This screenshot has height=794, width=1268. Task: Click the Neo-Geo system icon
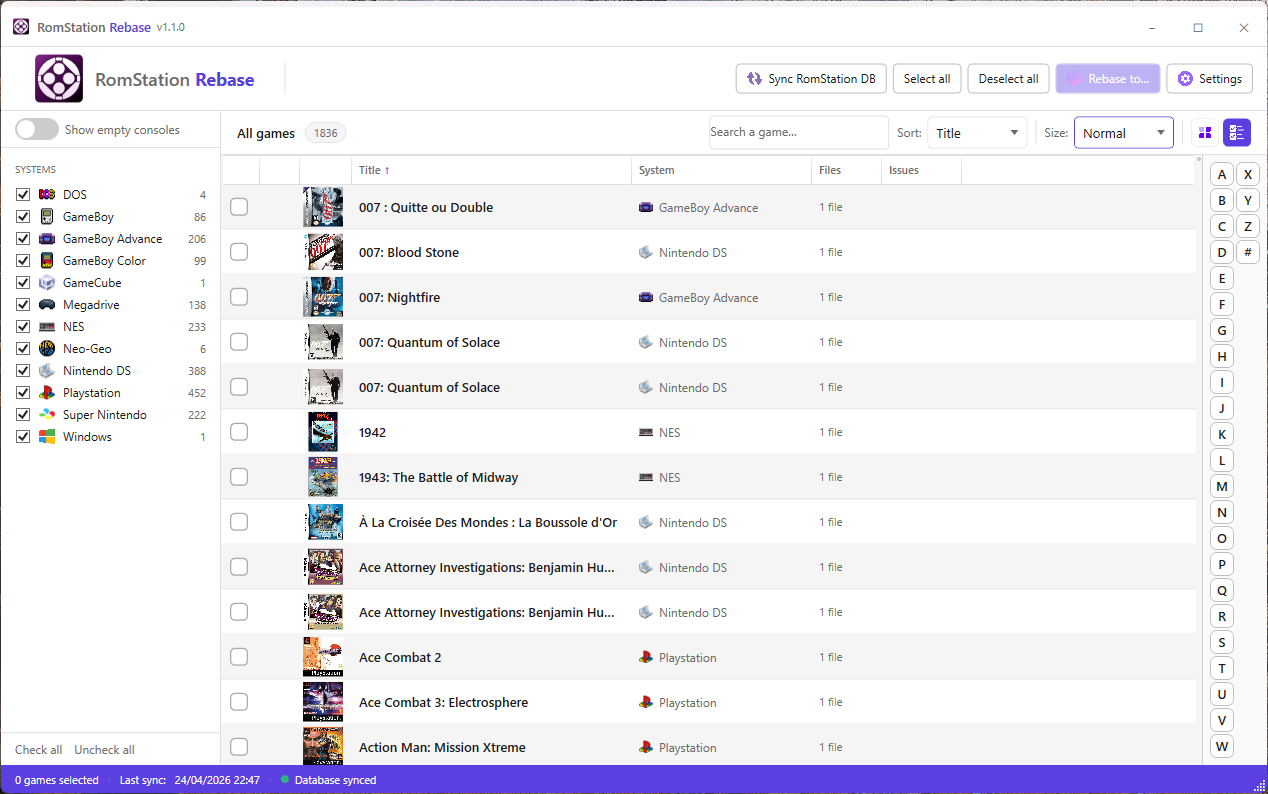47,349
